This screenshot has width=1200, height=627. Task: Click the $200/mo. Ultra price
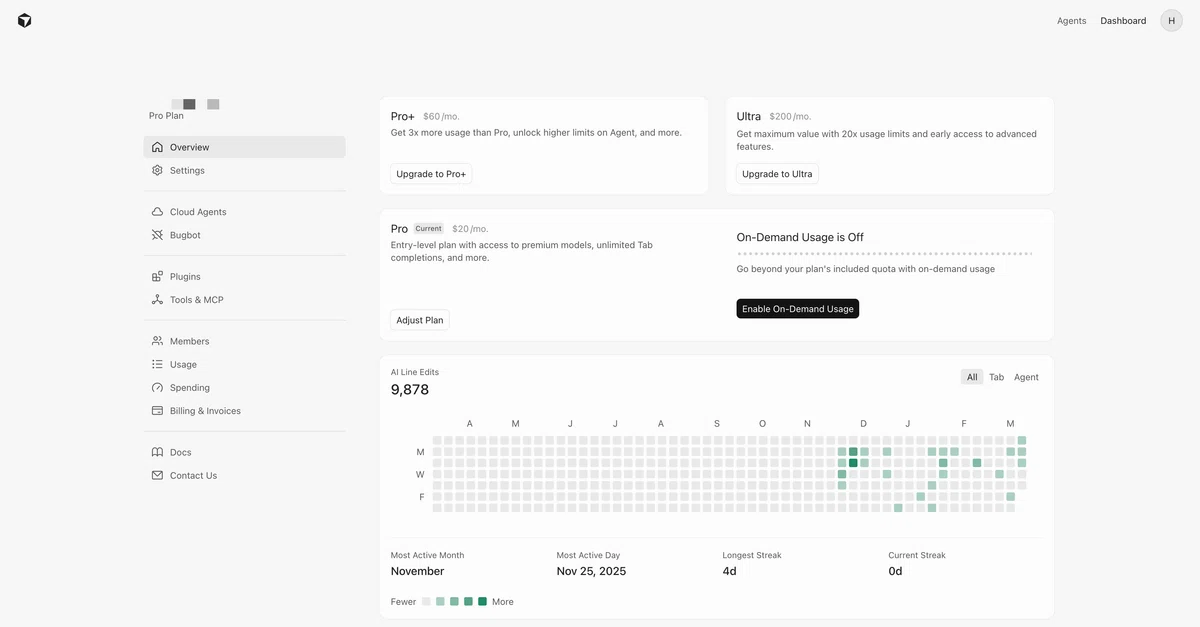click(790, 117)
